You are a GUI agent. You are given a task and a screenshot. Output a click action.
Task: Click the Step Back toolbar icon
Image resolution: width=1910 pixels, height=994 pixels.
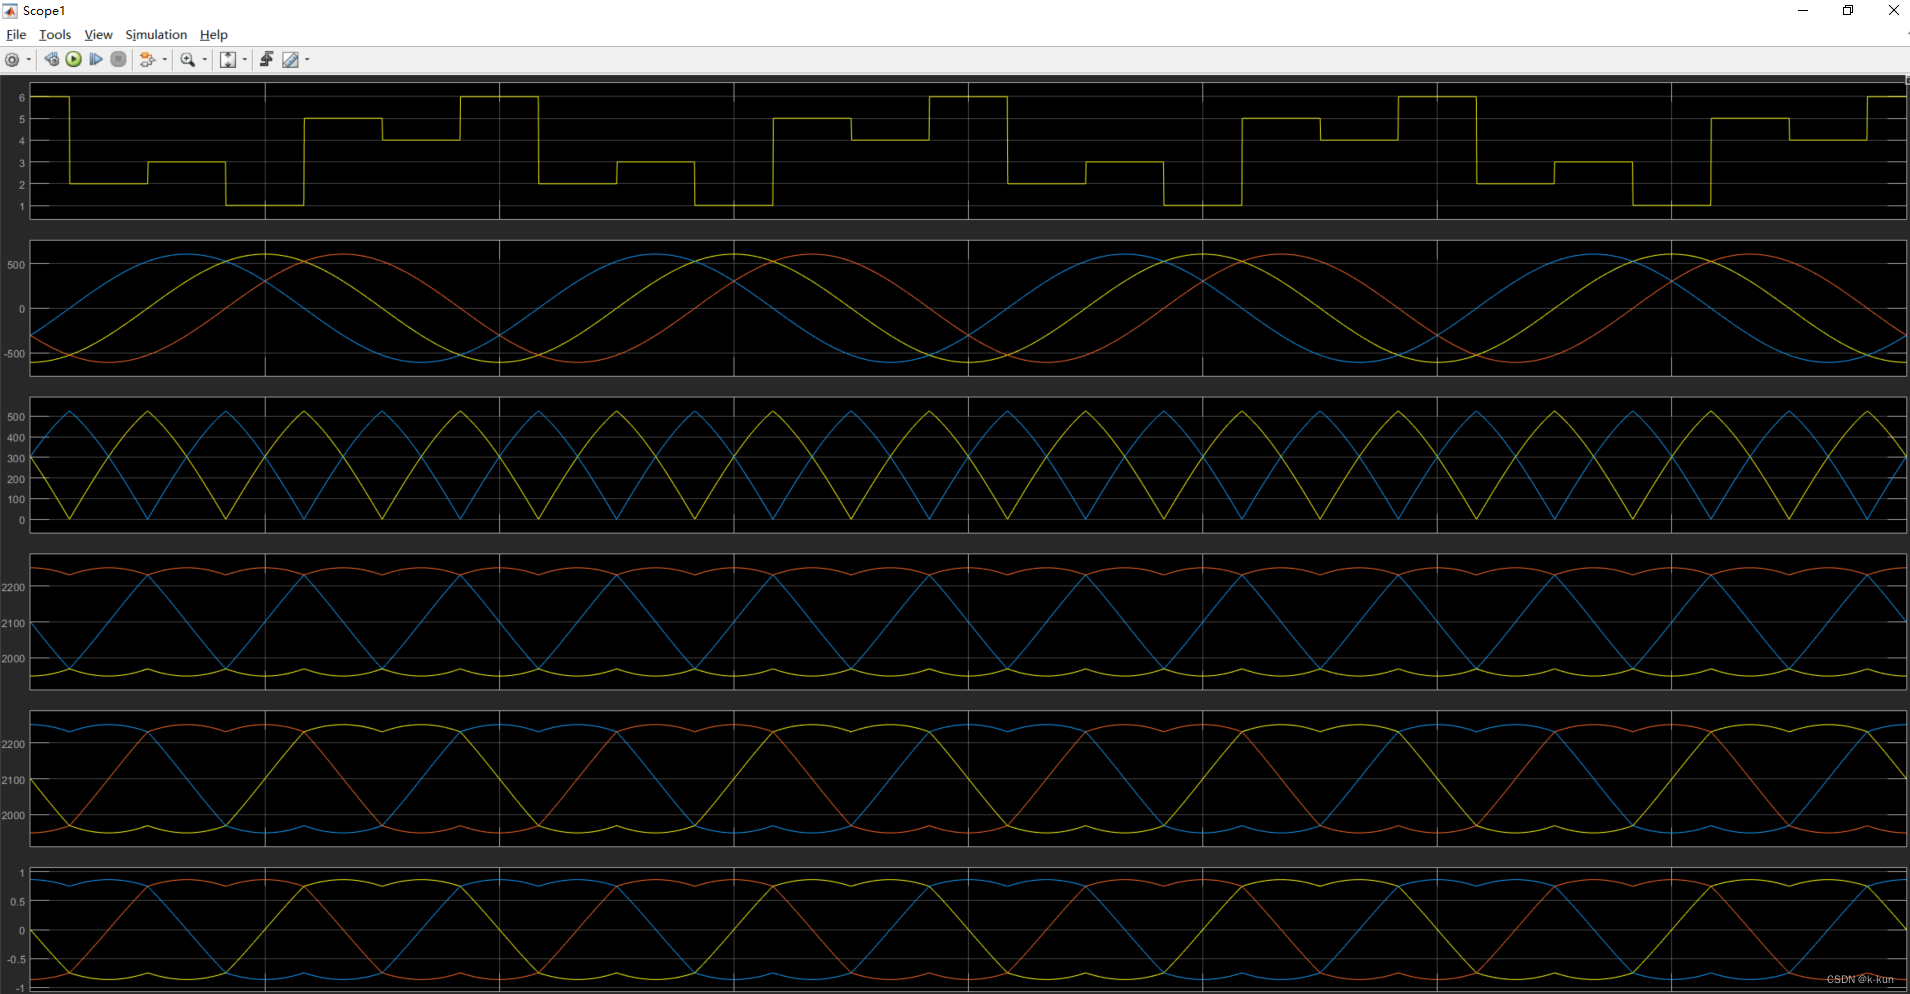tap(52, 60)
